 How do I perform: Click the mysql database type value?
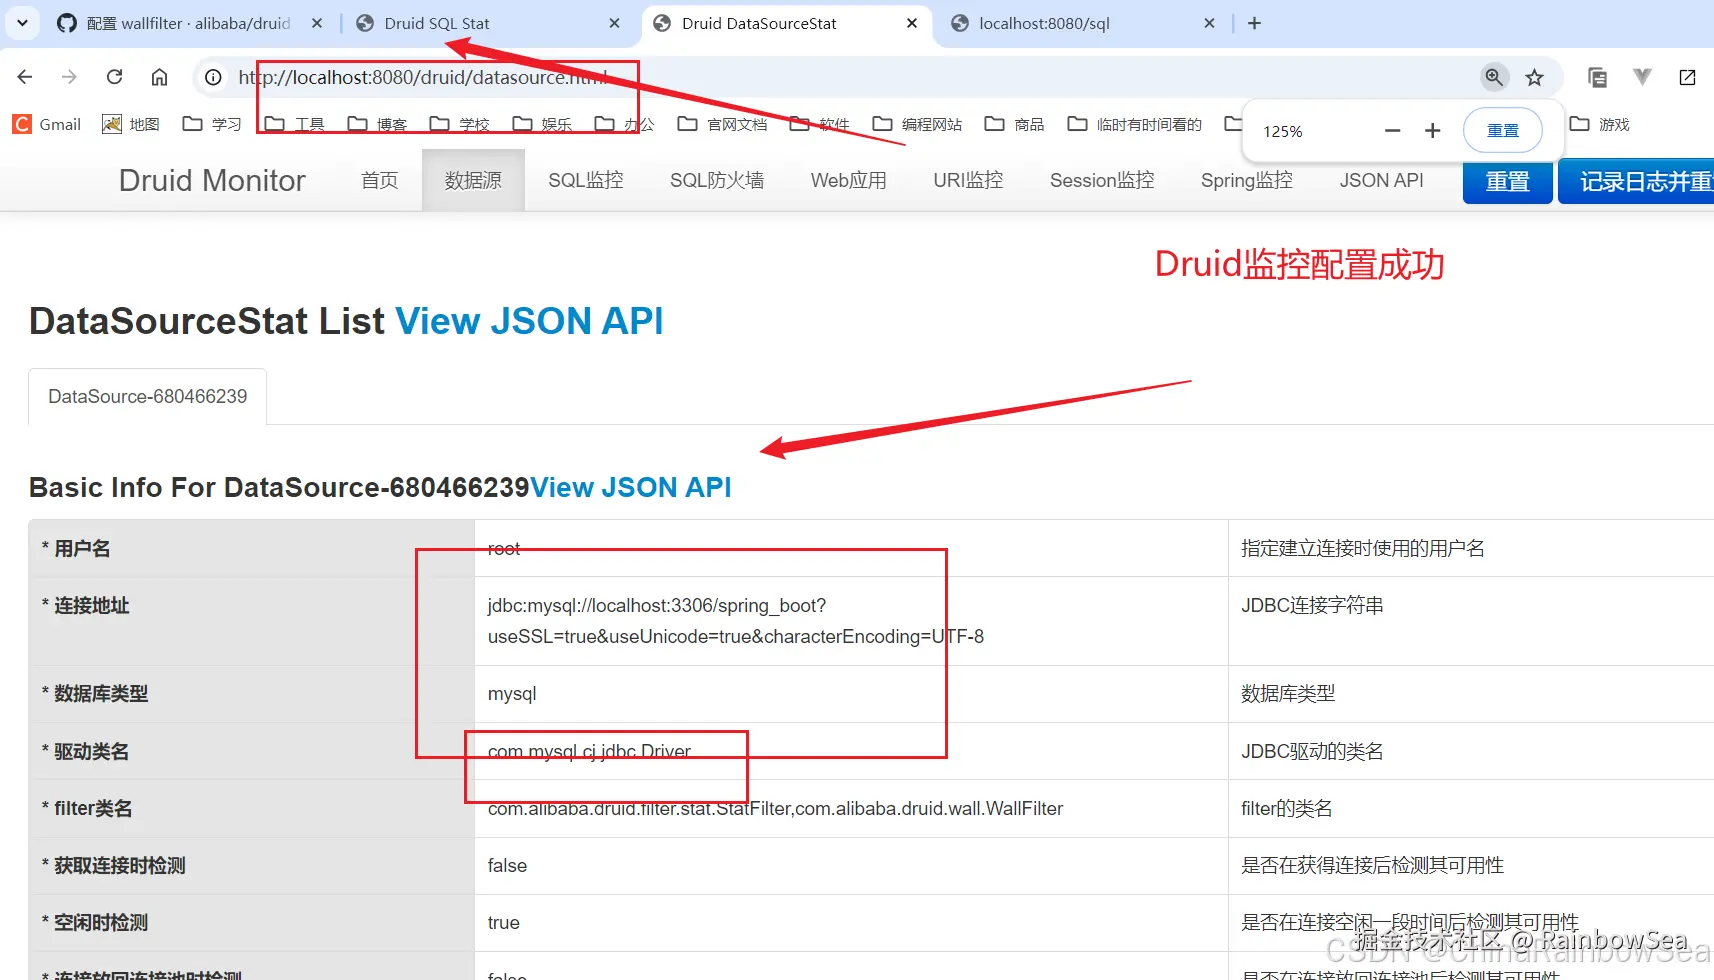(x=512, y=694)
